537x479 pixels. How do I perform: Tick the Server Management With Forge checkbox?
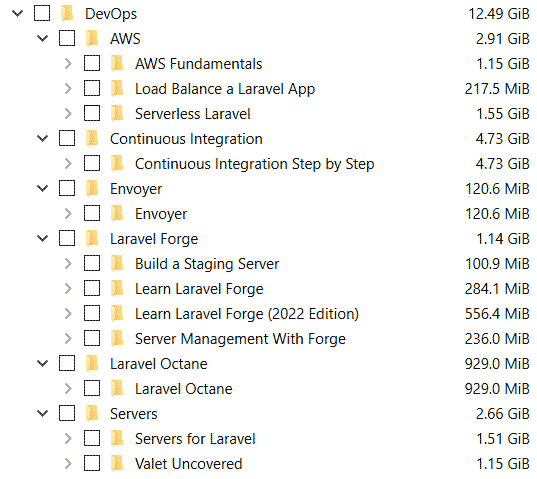point(92,338)
